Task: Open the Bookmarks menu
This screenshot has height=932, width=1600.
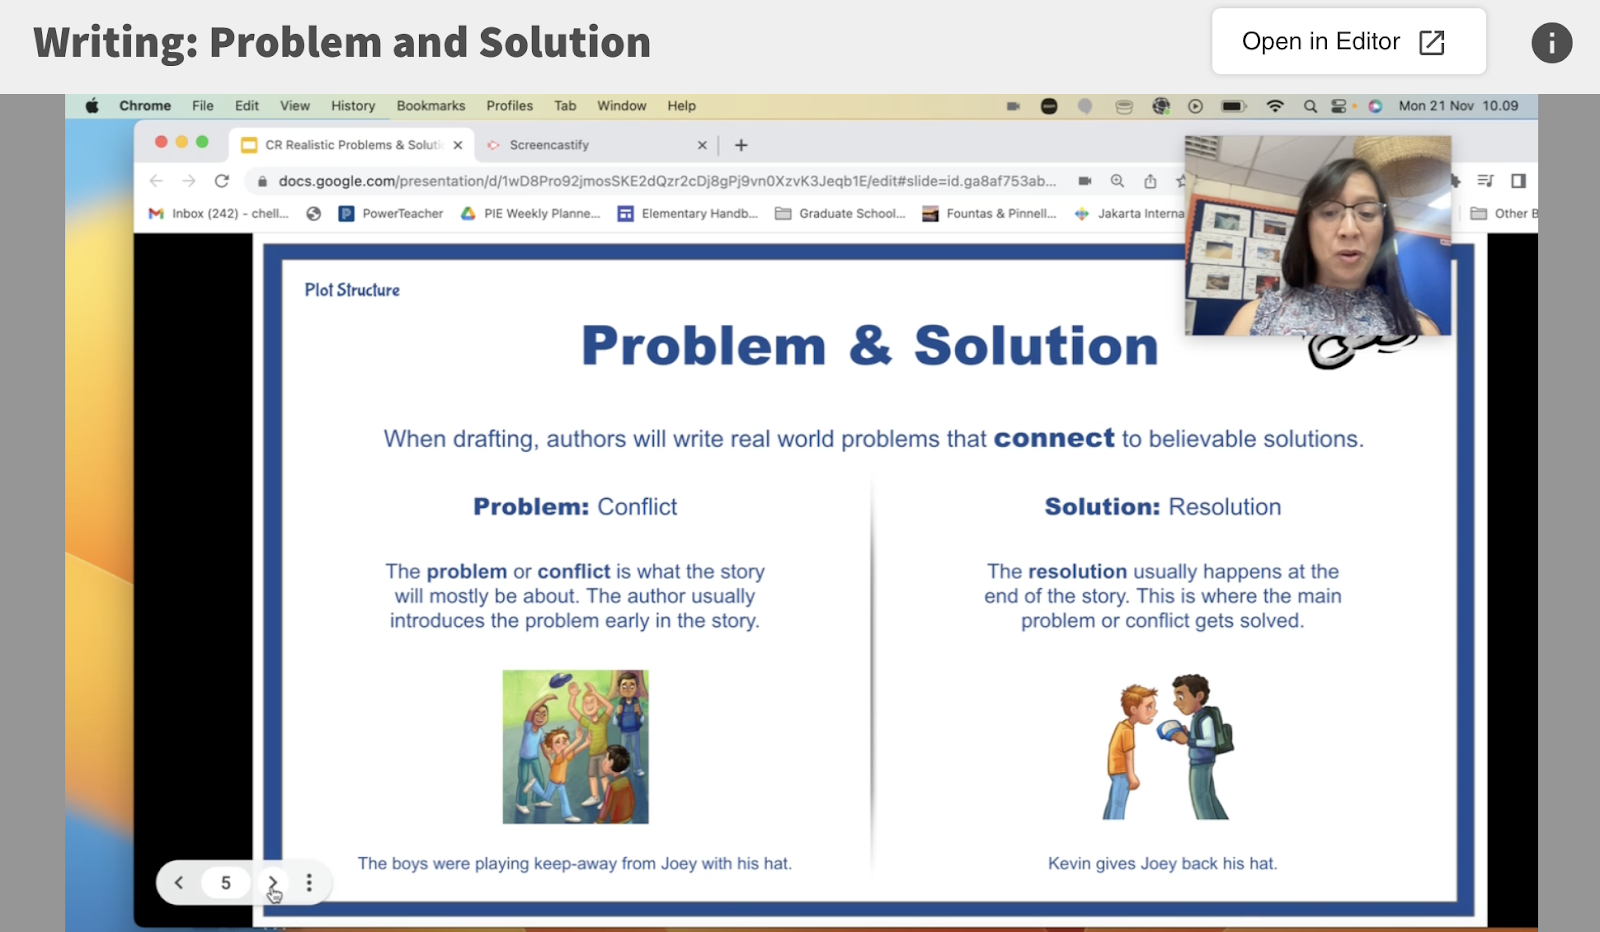Action: (431, 106)
